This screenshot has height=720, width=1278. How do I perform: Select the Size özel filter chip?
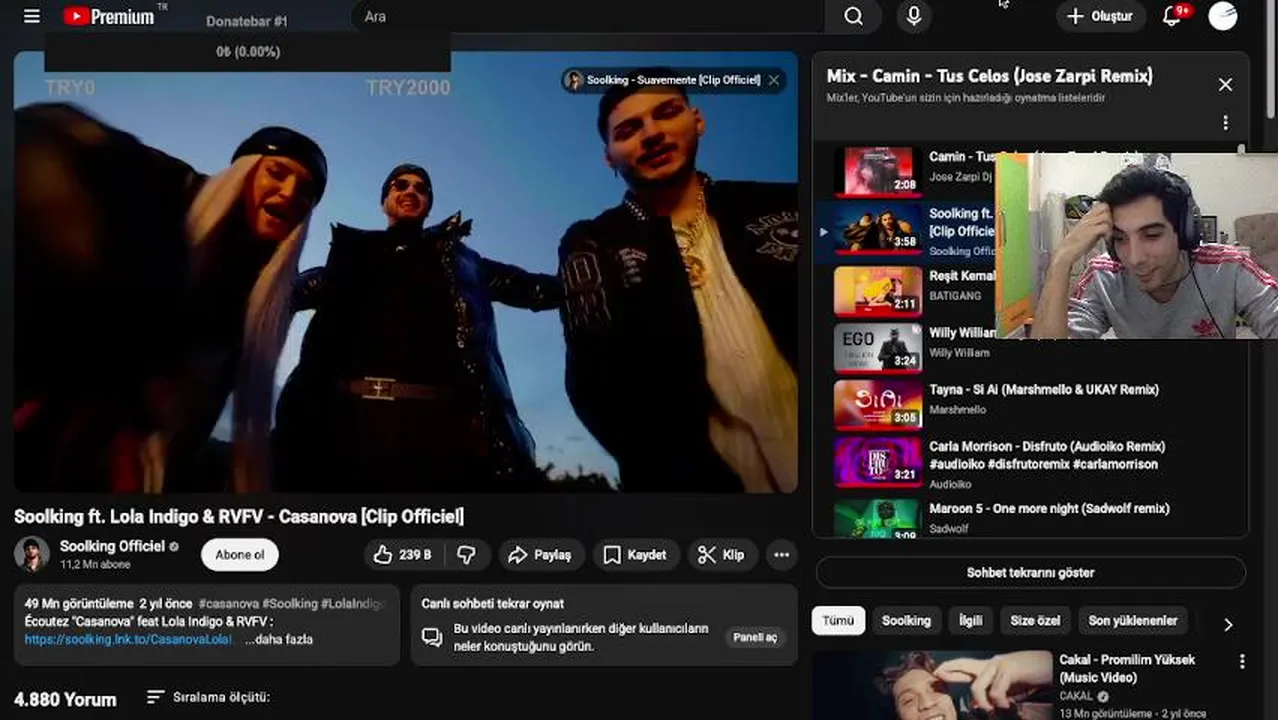pos(1035,621)
